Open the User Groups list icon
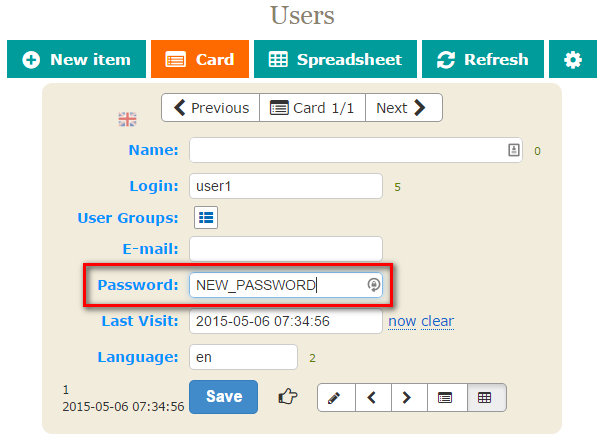This screenshot has height=446, width=608. (206, 218)
